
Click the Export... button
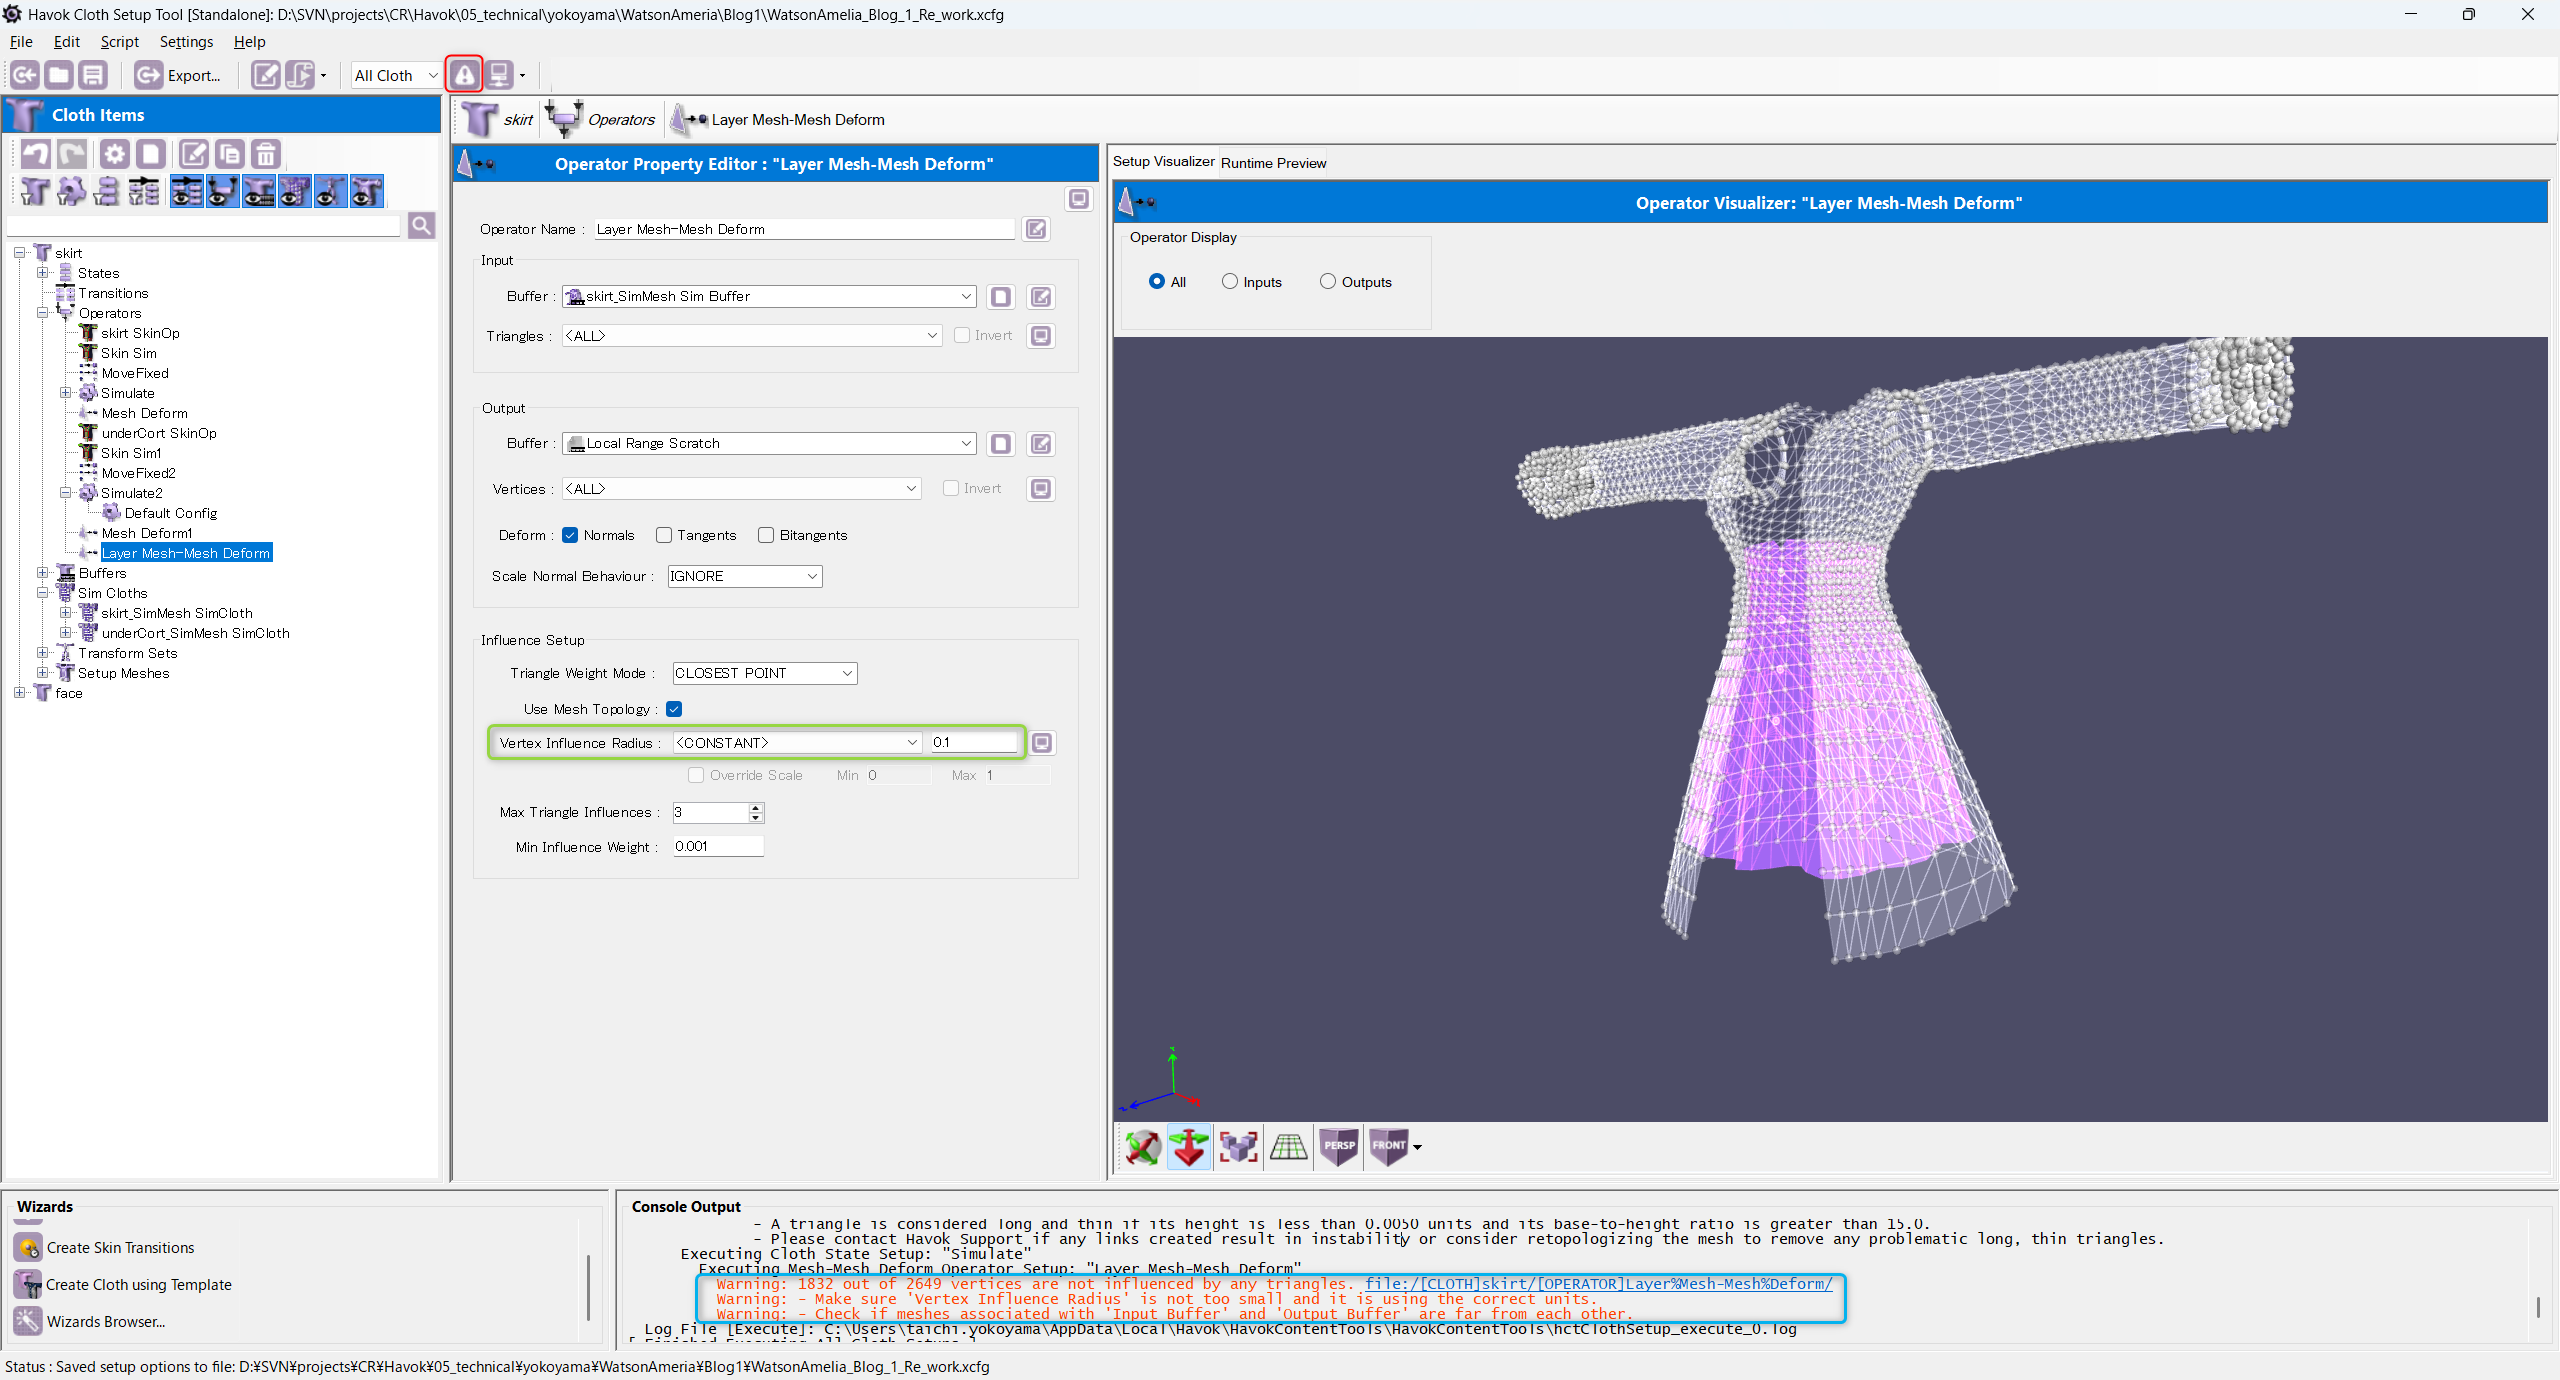[179, 75]
